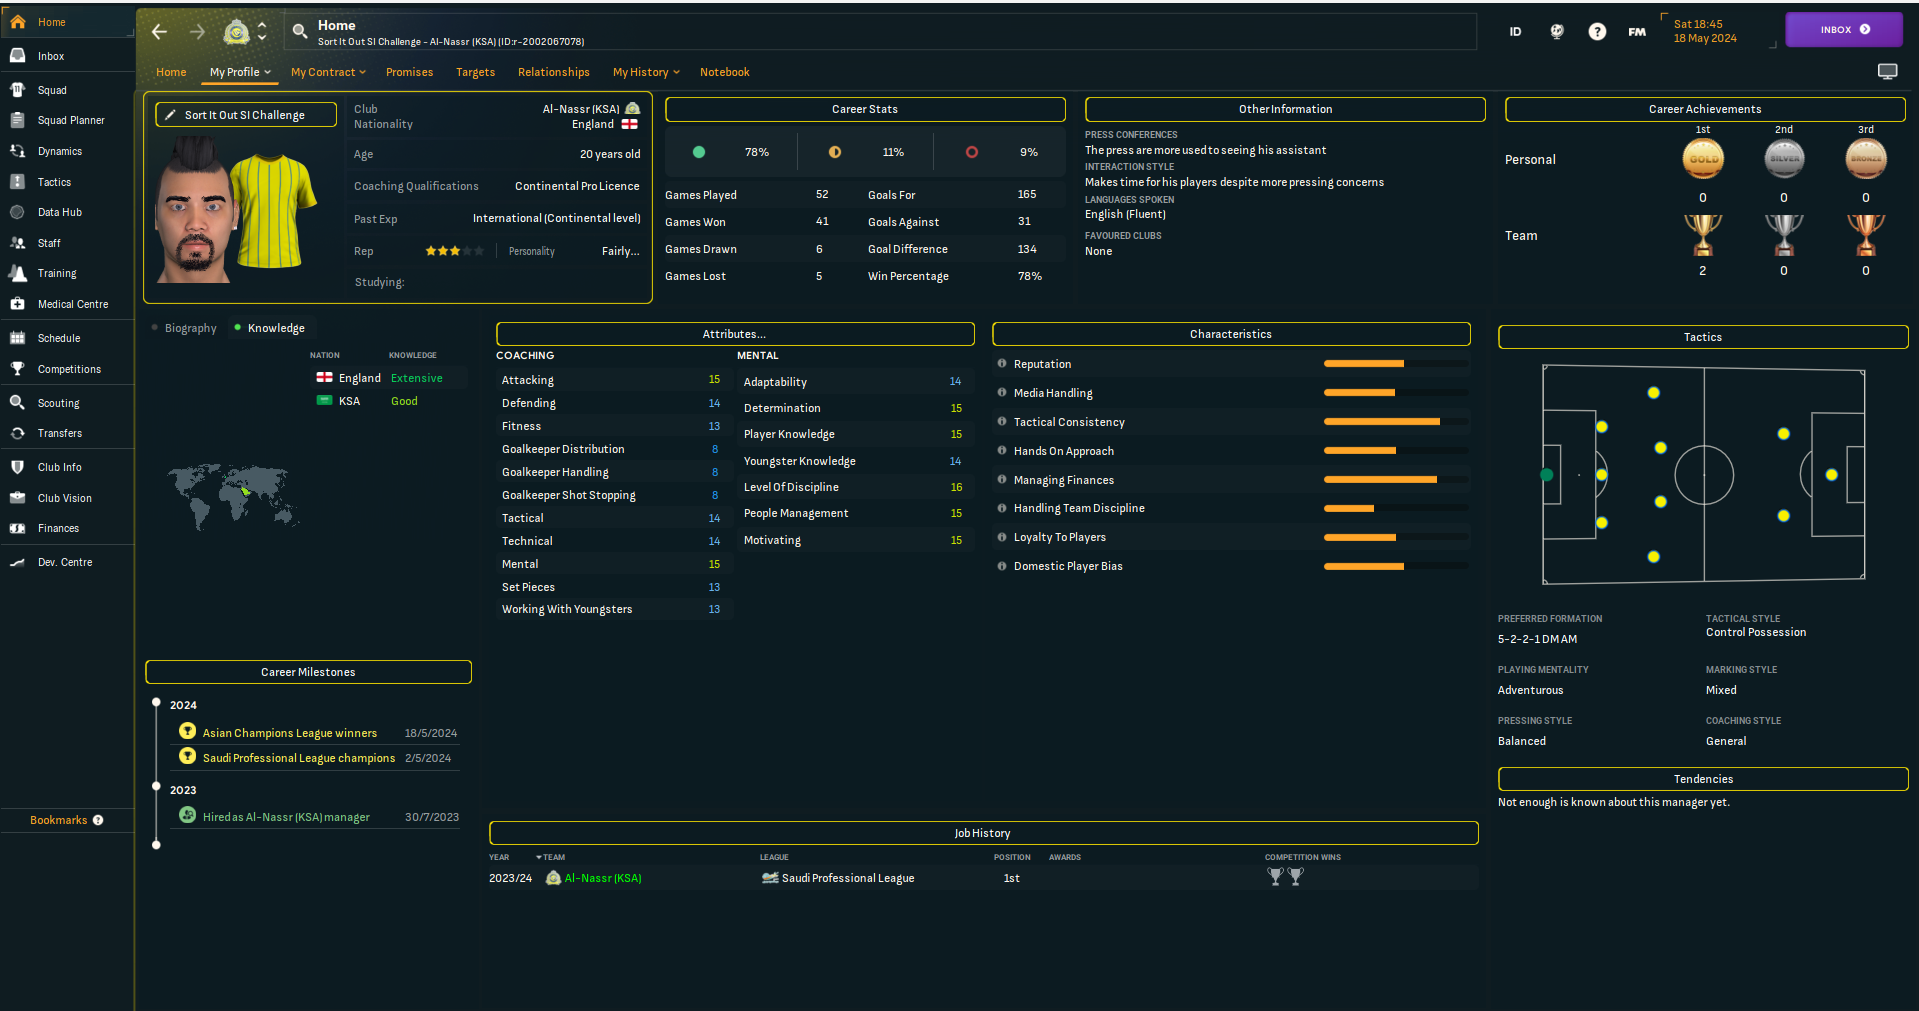Open the Dynamics sidebar icon
The height and width of the screenshot is (1011, 1919).
[18, 151]
